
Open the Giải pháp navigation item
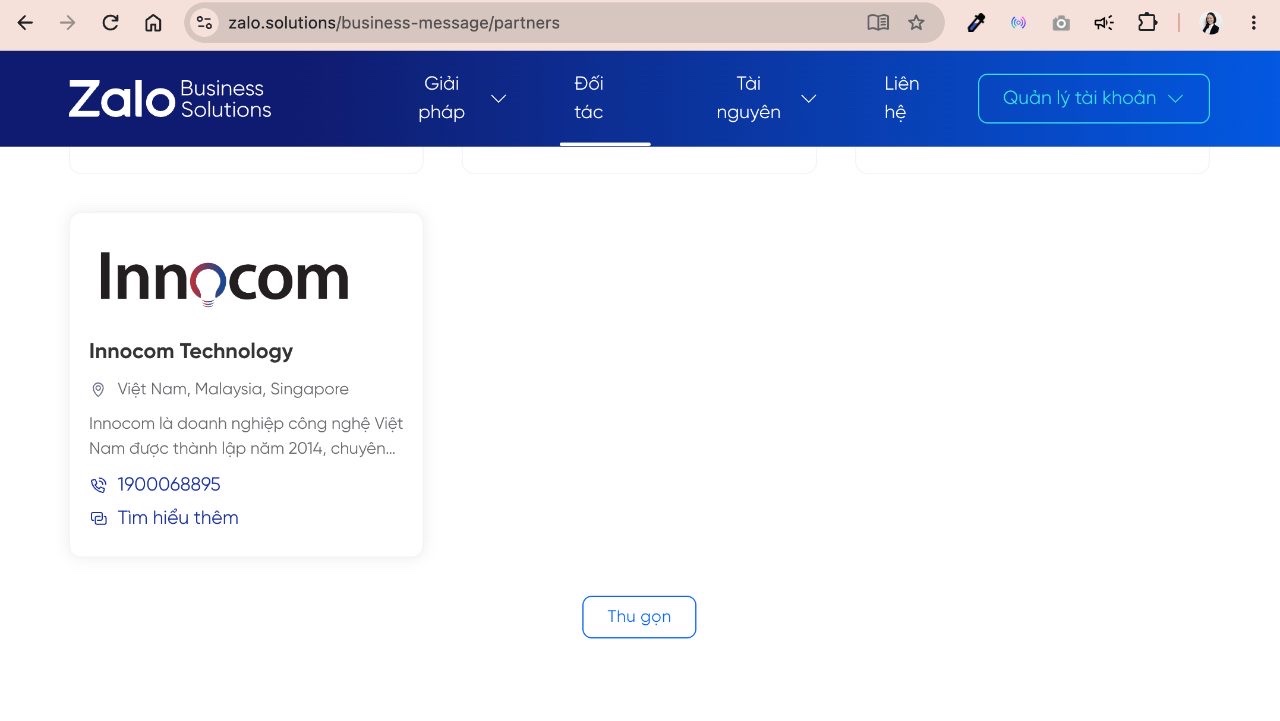(442, 98)
